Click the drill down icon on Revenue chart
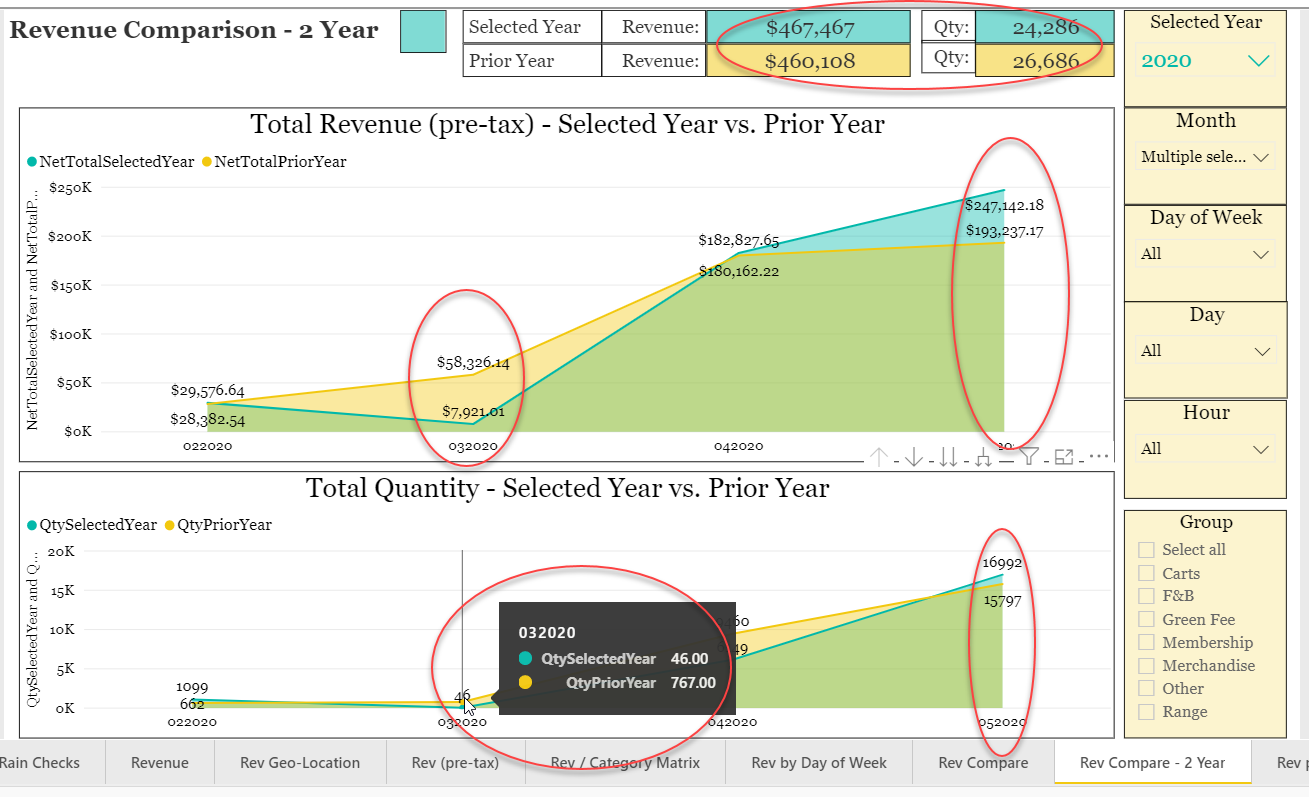 pos(914,456)
